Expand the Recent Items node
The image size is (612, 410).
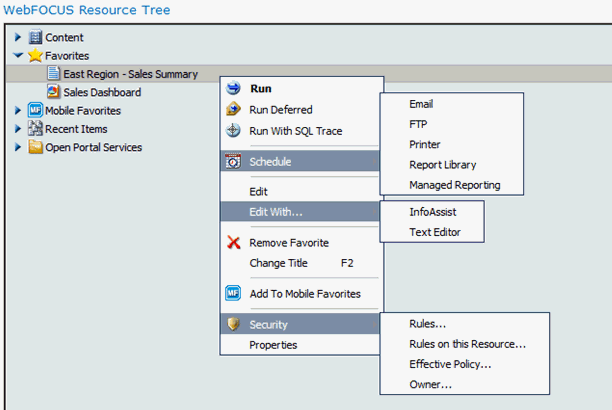pos(18,129)
